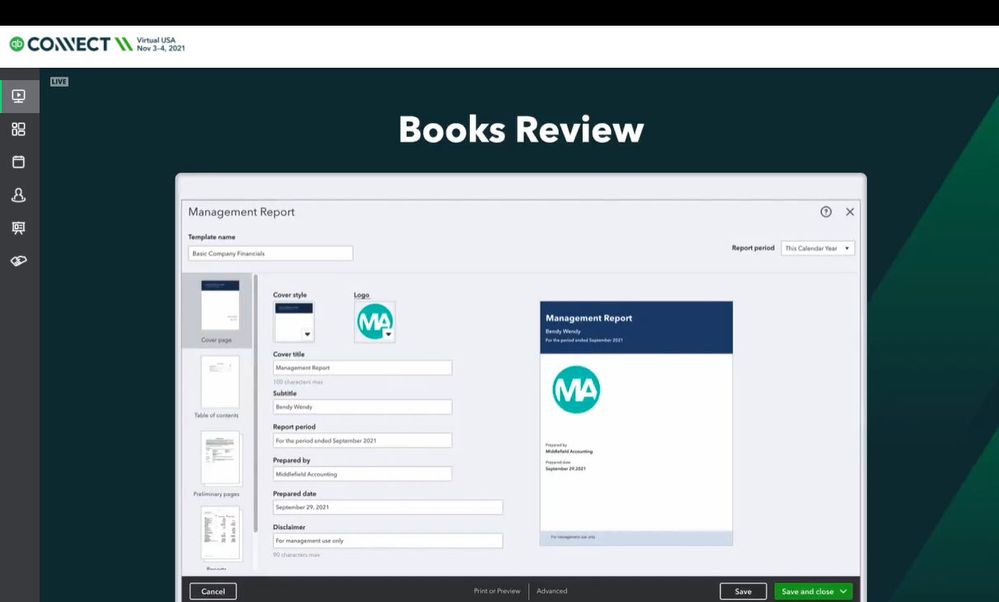Screen dimensions: 999x602
Task: Open the calendar icon in sidebar
Action: [x=18, y=162]
